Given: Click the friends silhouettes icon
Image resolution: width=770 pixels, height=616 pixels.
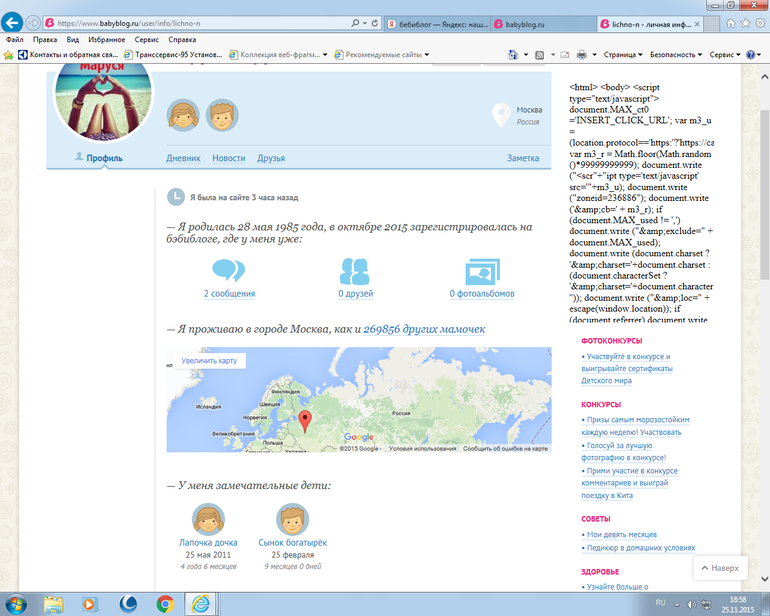Looking at the screenshot, I should (x=355, y=271).
